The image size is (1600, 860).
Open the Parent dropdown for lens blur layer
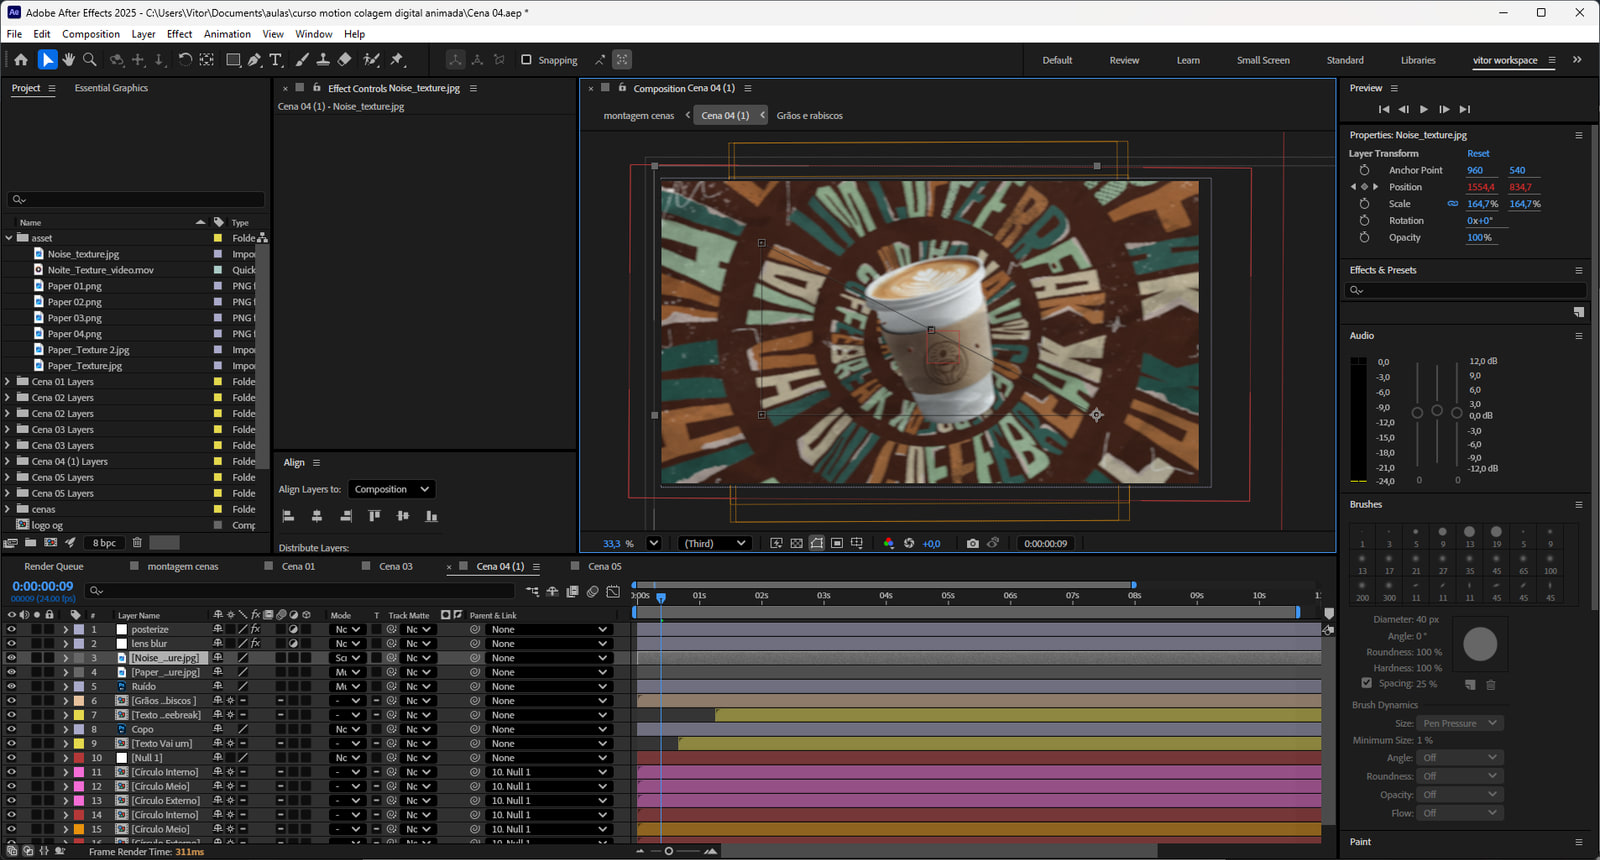549,644
